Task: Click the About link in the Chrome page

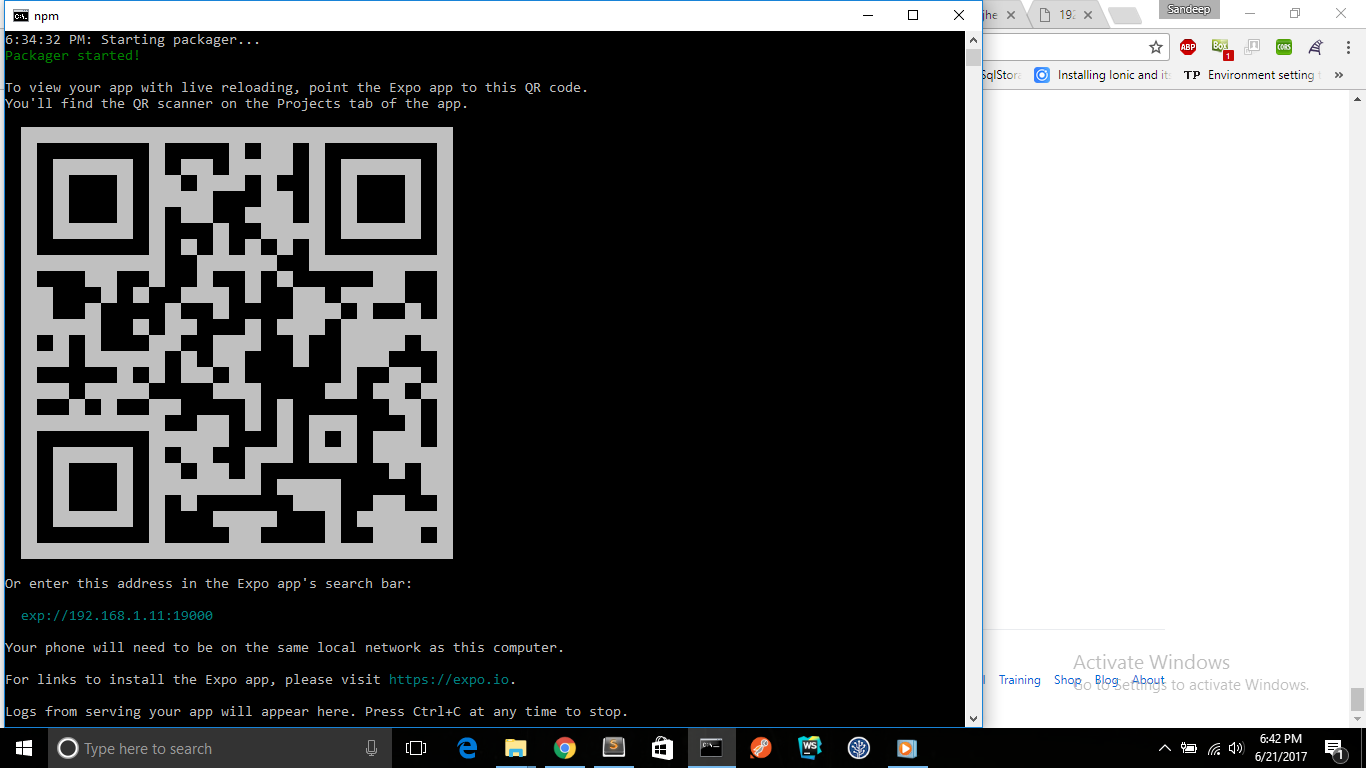Action: (x=1148, y=680)
